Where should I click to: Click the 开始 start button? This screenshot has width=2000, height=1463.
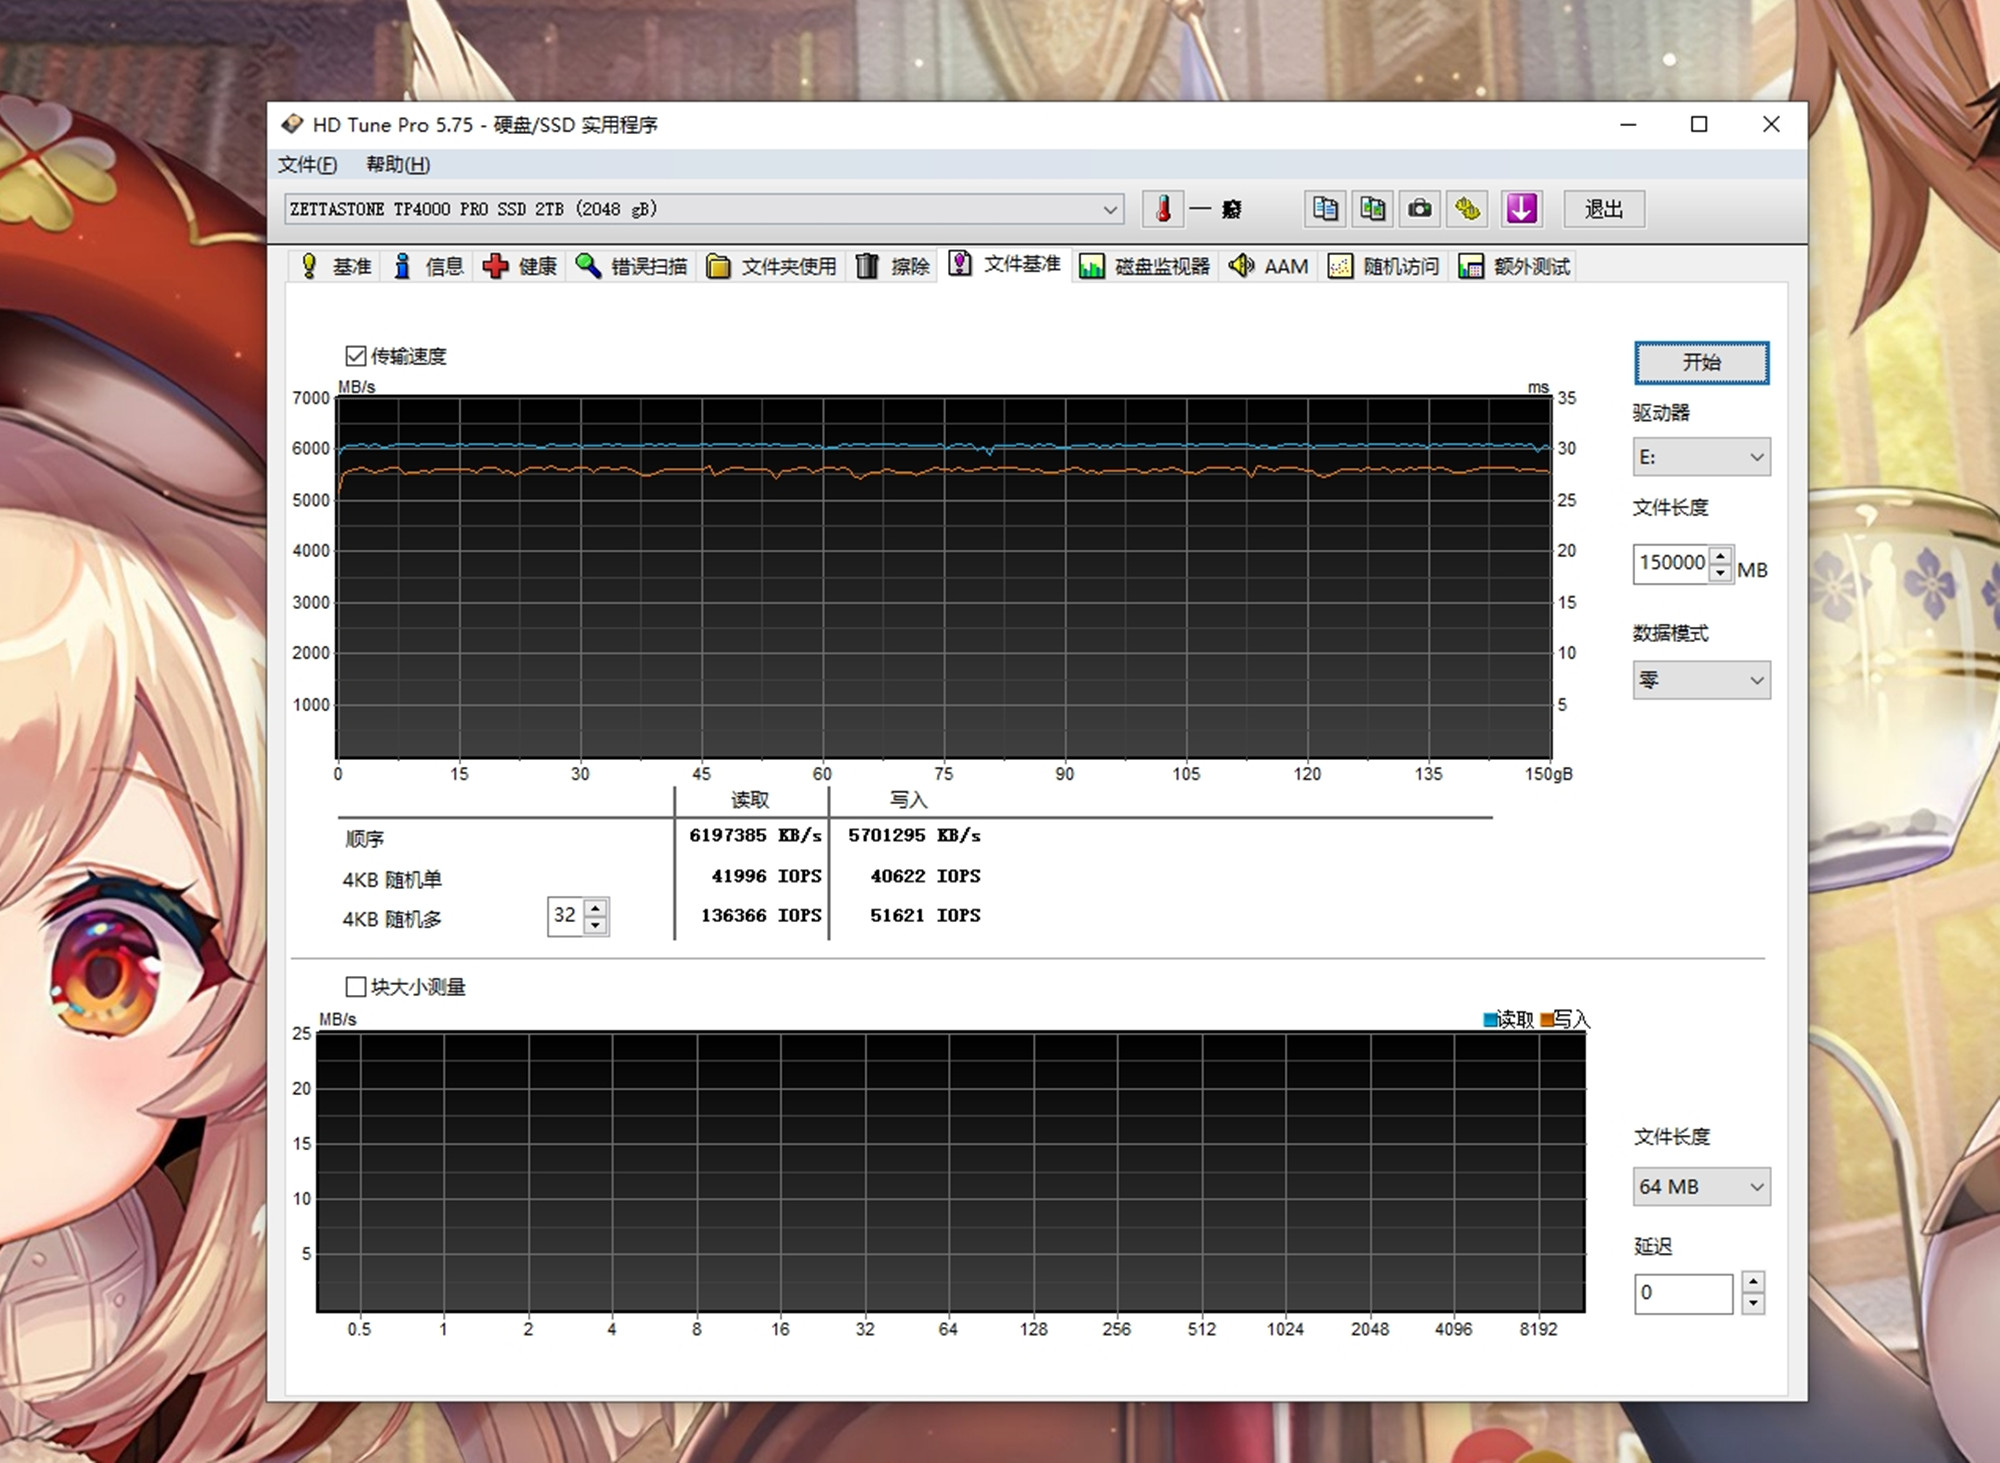point(1701,362)
